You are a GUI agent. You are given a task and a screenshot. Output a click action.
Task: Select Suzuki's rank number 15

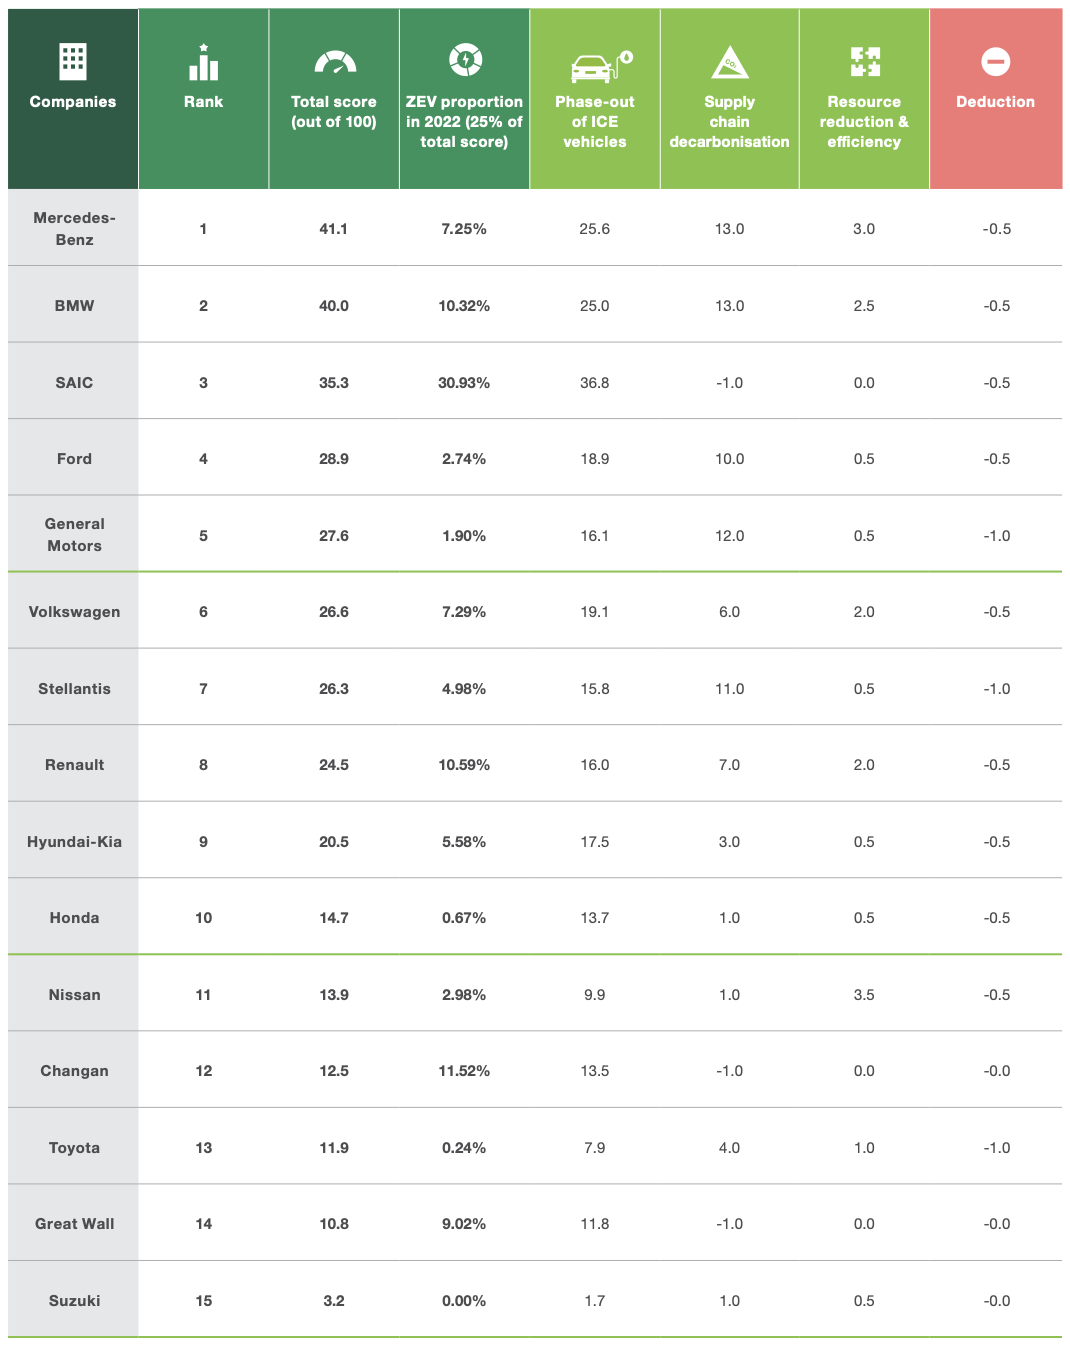[203, 1301]
